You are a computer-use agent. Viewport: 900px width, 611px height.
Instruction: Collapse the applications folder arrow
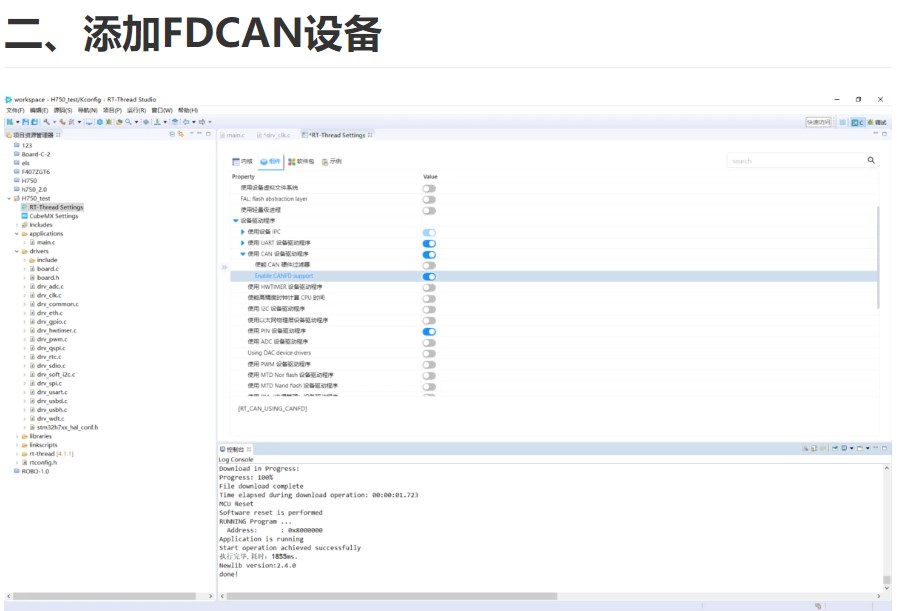(x=16, y=234)
